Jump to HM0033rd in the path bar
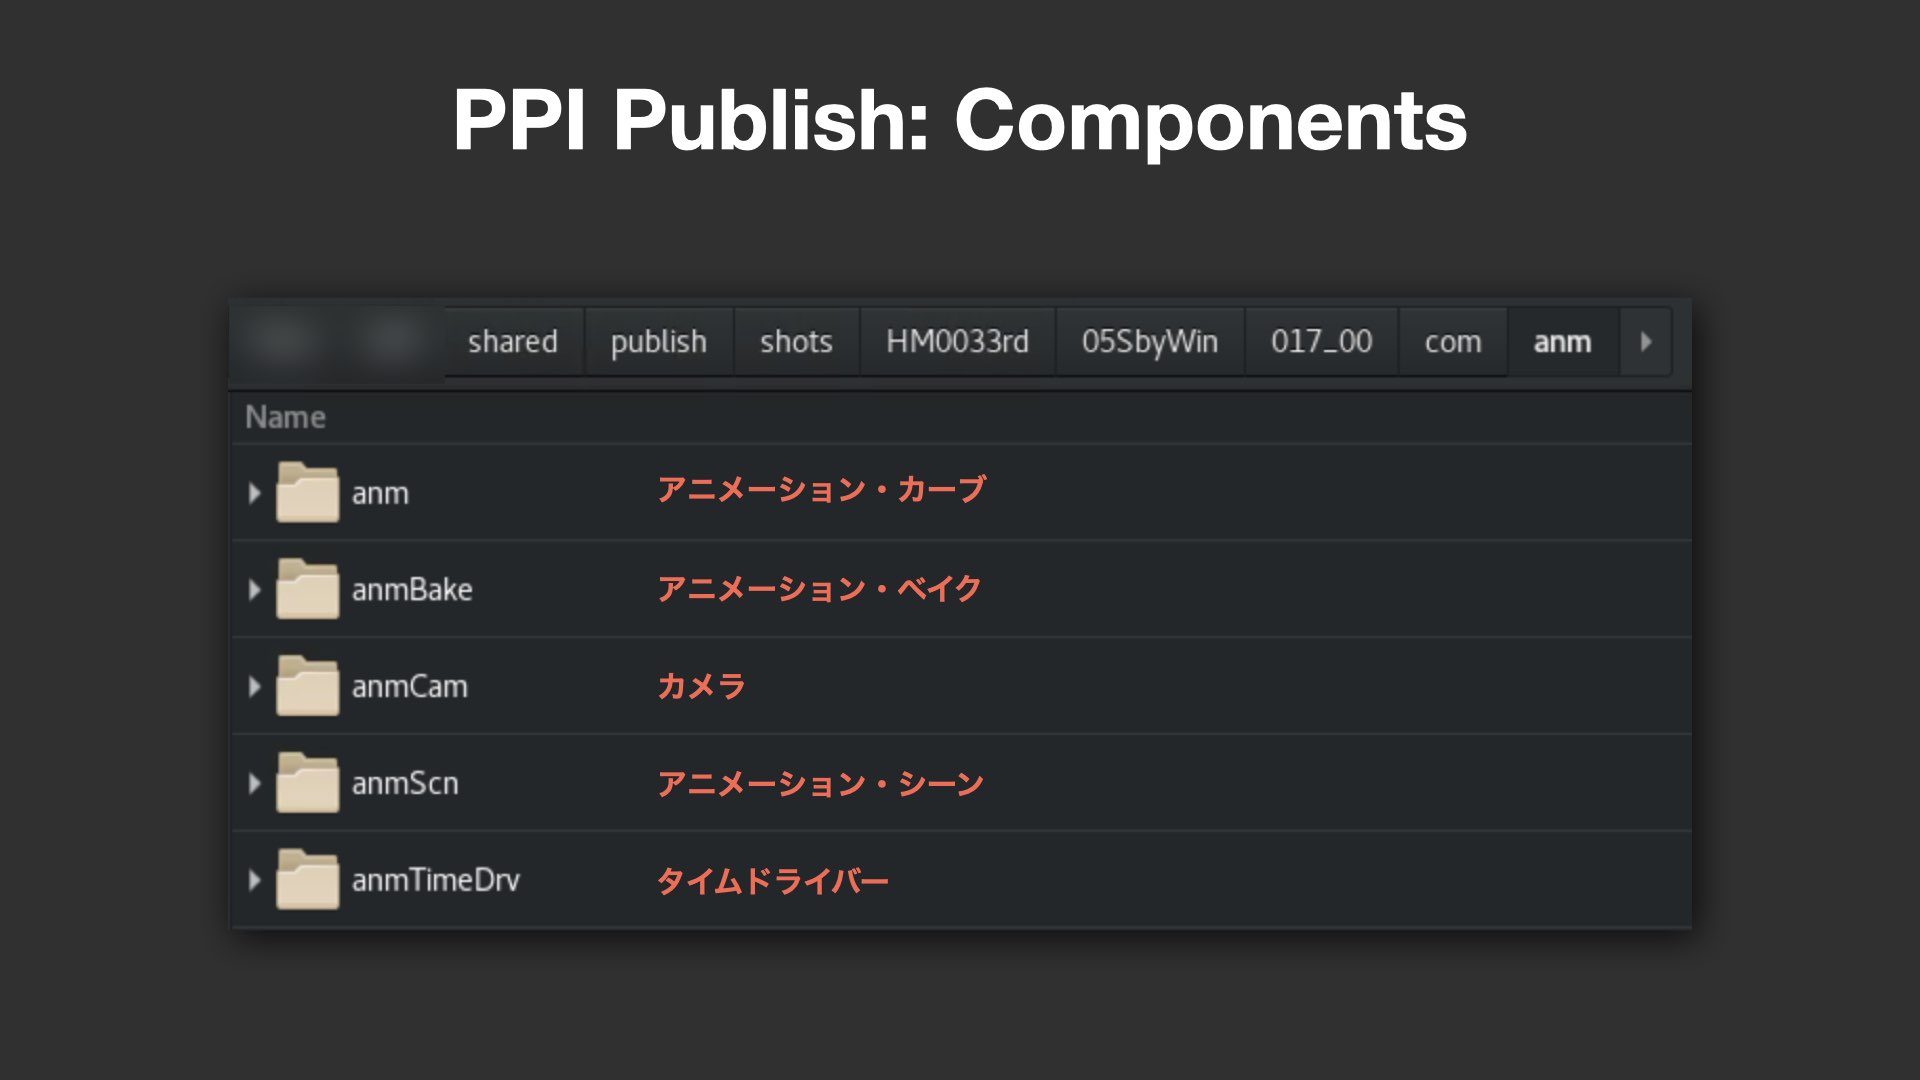This screenshot has width=1920, height=1080. tap(957, 342)
